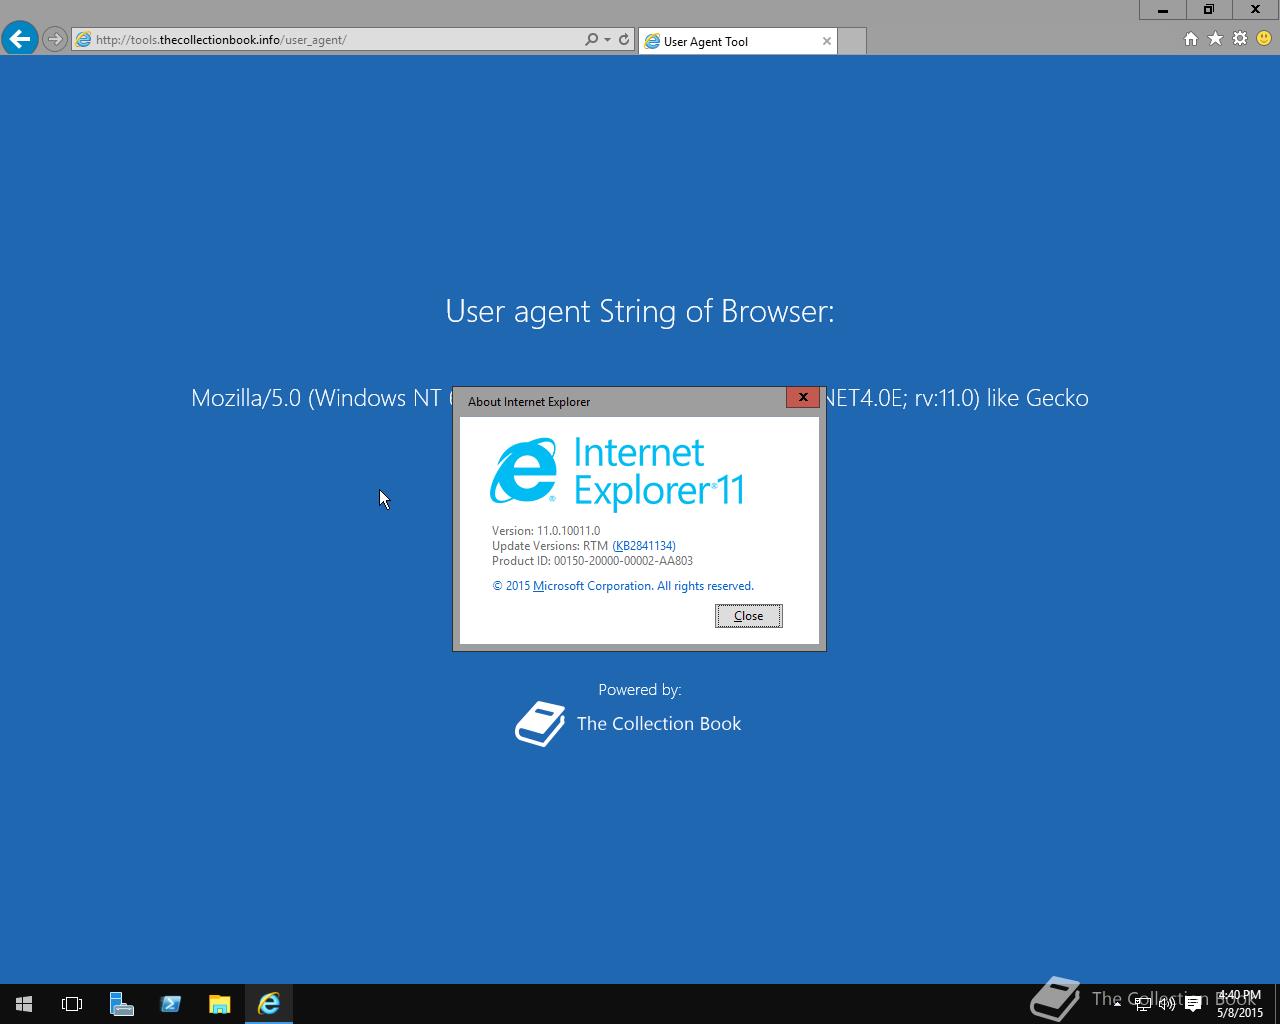
Task: Refresh the page with the reload icon
Action: [624, 40]
